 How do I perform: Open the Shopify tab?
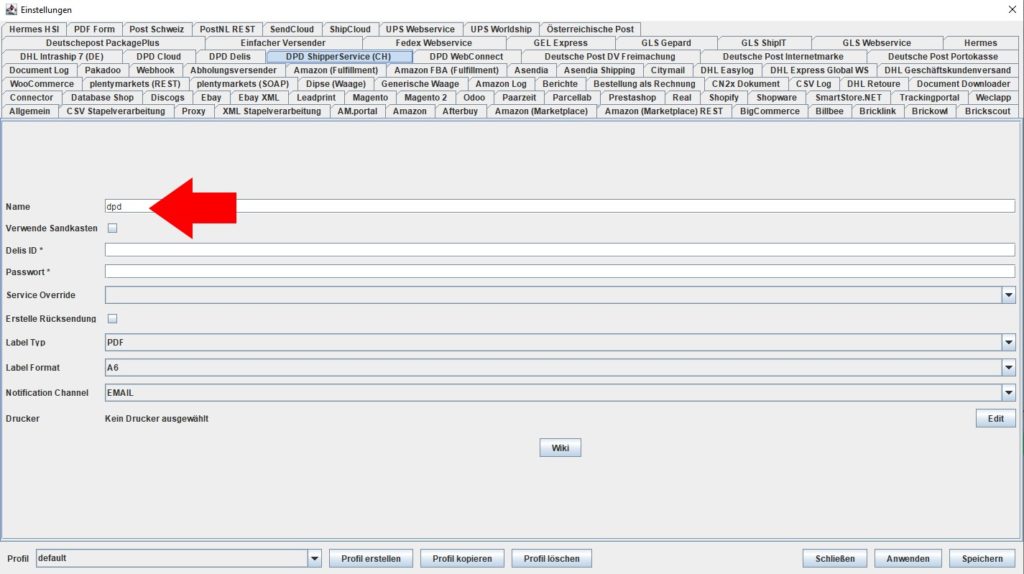[724, 98]
